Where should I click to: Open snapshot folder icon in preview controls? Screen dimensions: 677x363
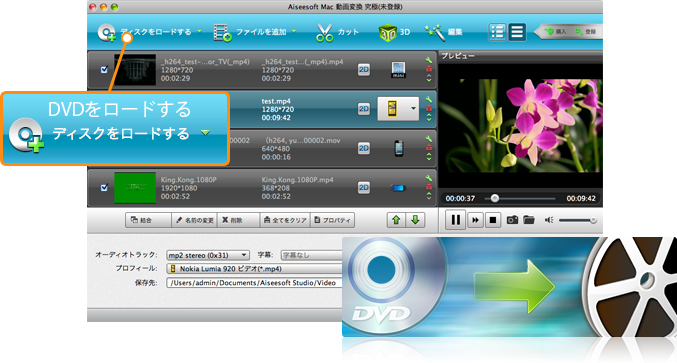[x=529, y=220]
